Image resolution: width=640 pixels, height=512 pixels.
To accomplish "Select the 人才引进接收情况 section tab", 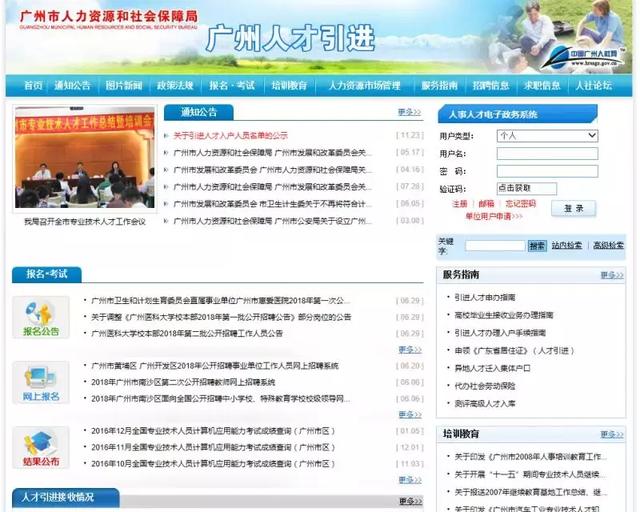I will [65, 497].
